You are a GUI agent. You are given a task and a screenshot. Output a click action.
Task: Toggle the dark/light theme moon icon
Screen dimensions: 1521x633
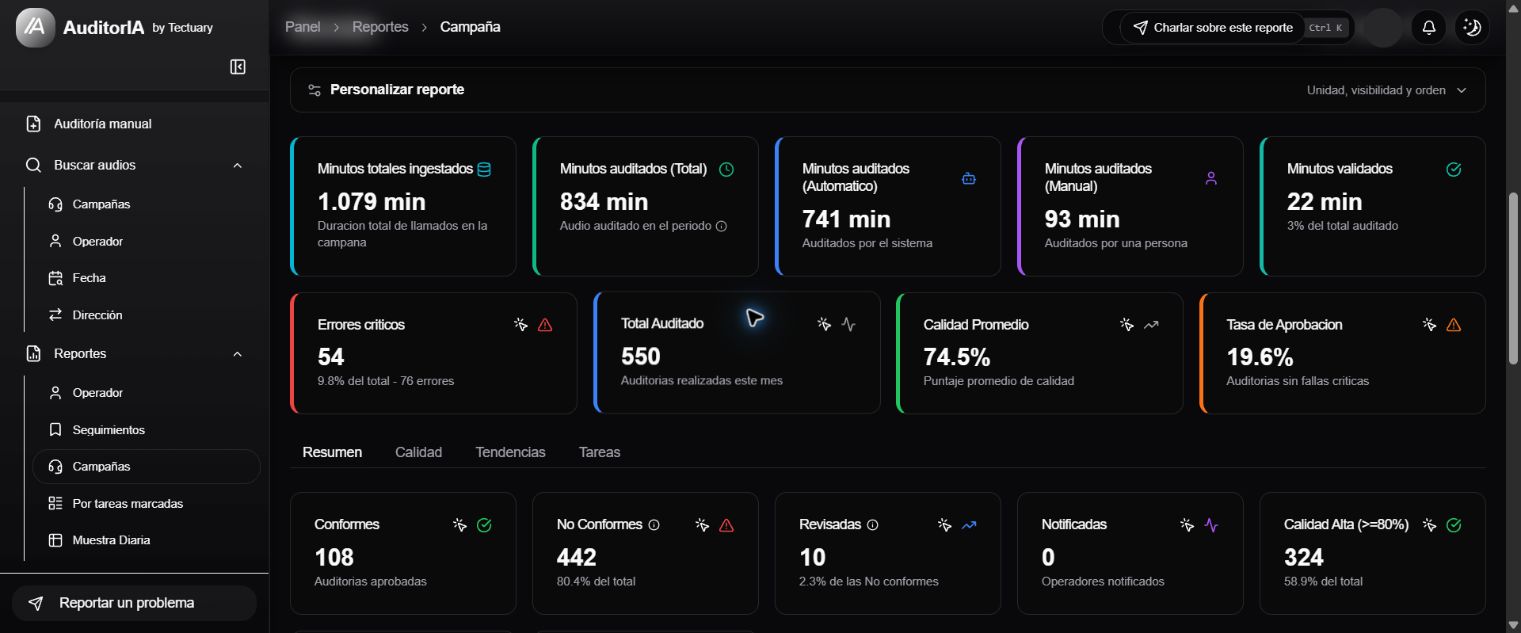1472,28
